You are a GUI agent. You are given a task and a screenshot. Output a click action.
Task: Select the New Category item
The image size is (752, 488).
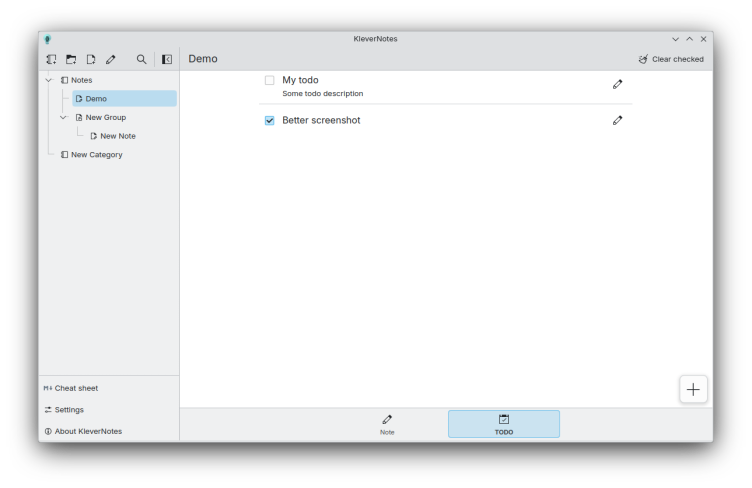[96, 155]
